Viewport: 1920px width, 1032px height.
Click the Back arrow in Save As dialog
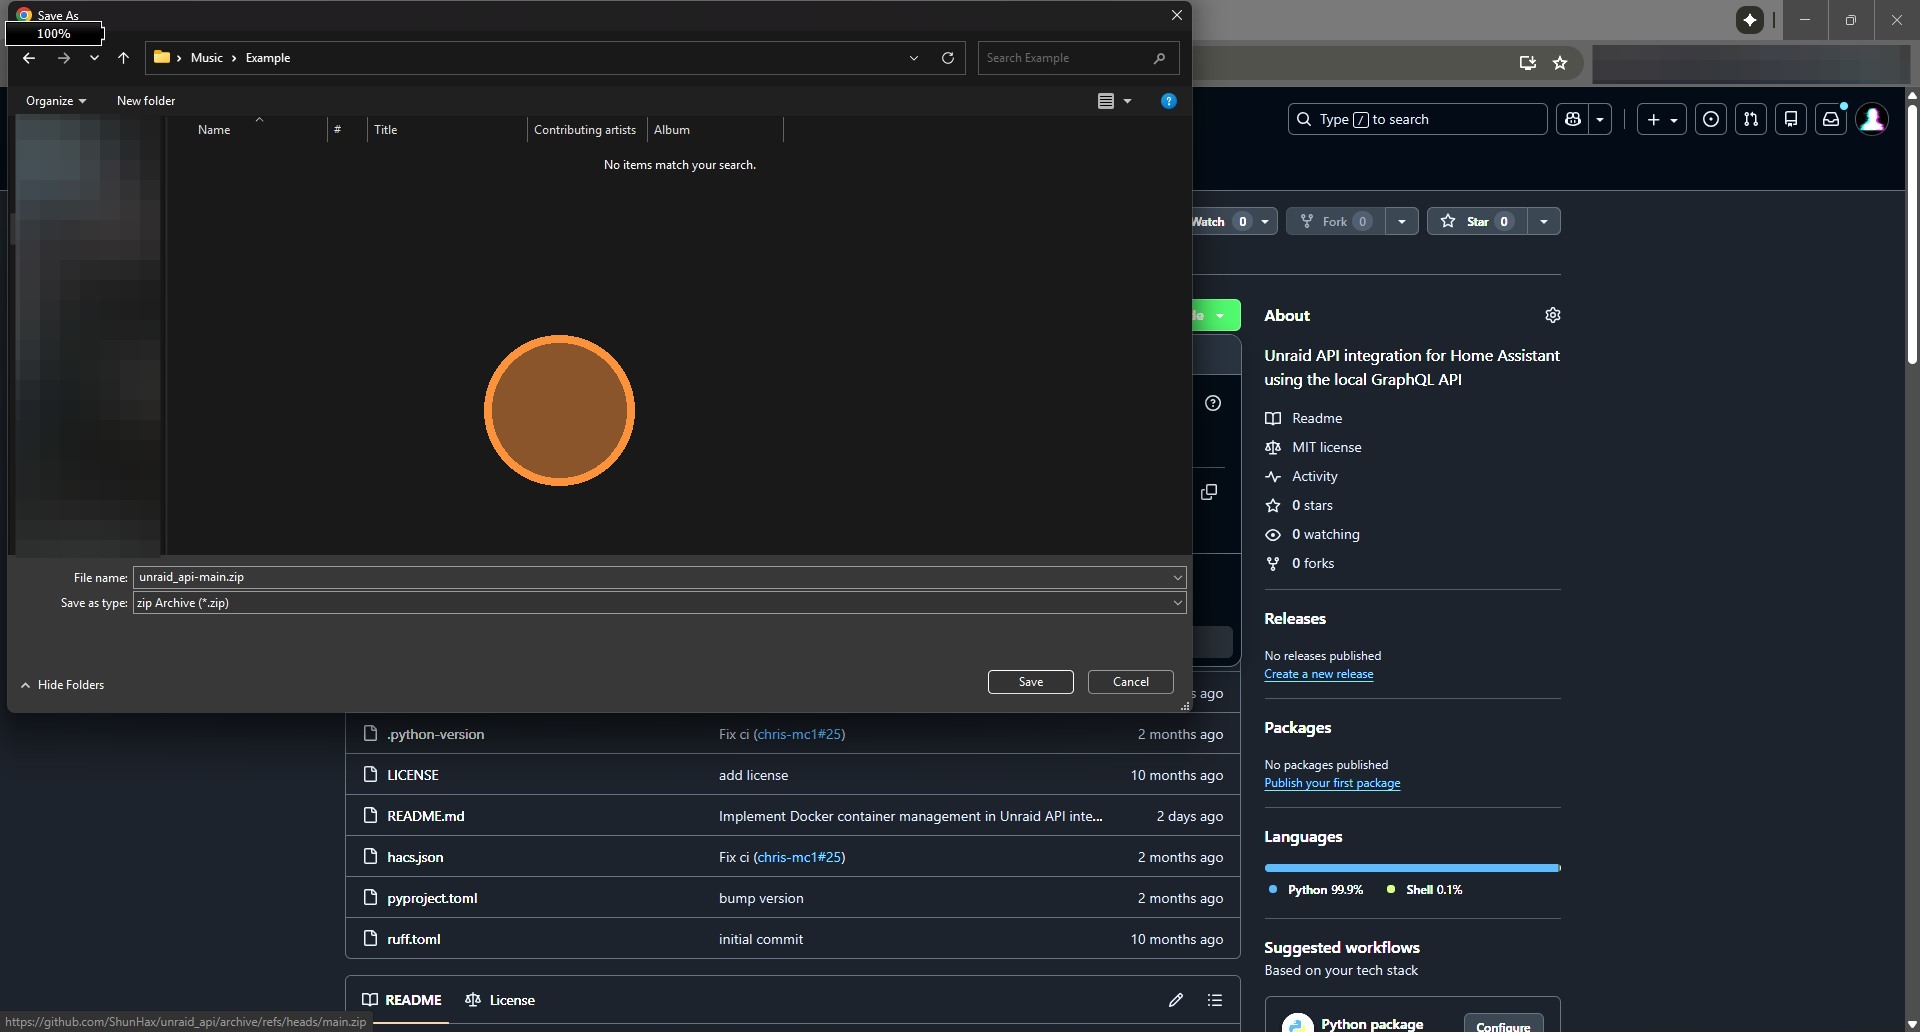click(29, 58)
